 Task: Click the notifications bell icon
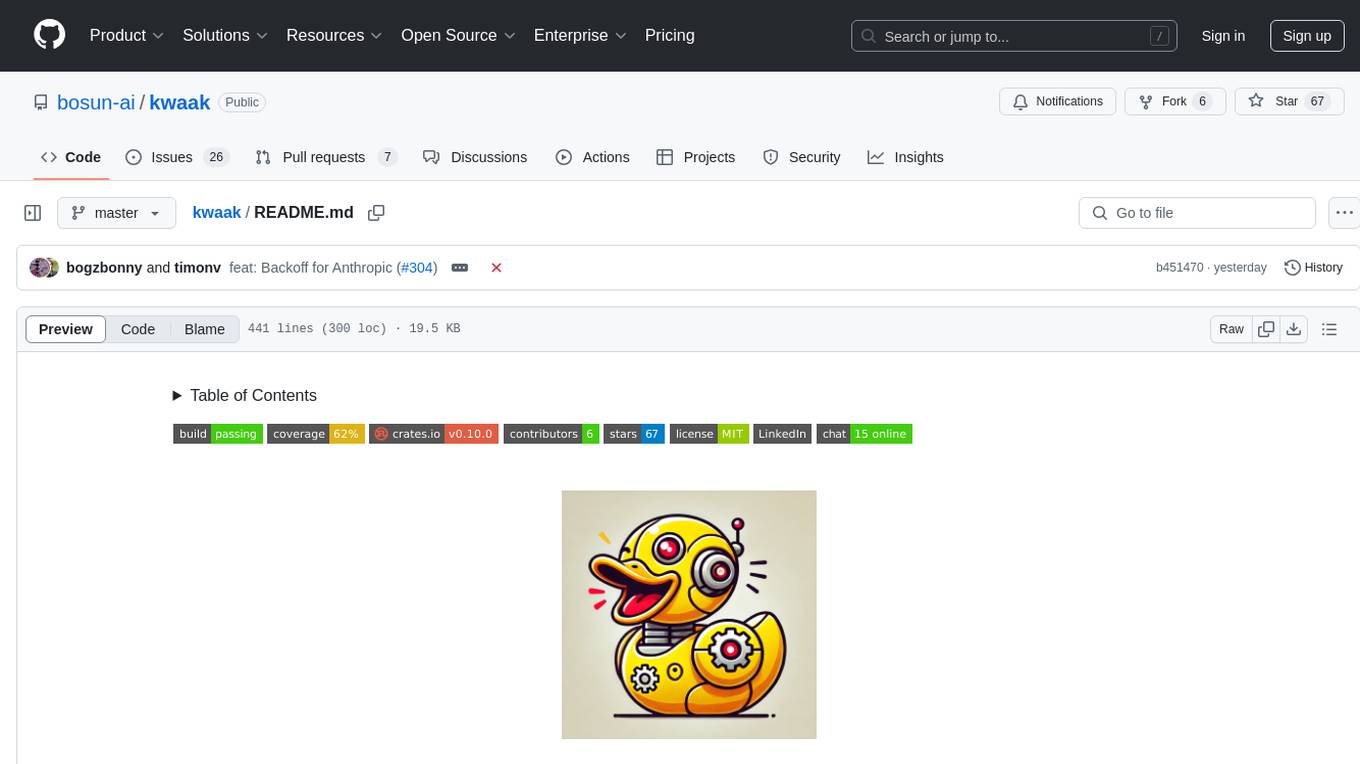1021,102
